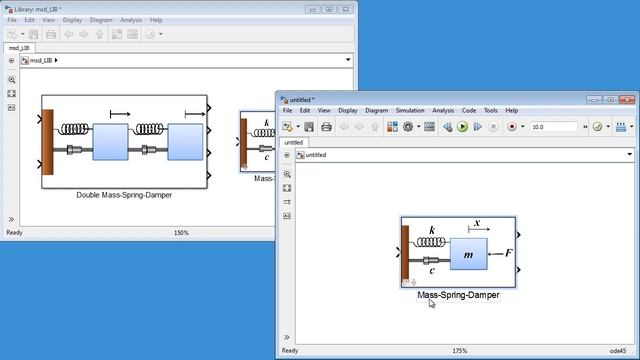
Task: Click the build model icon at toolbar end
Action: click(x=621, y=127)
